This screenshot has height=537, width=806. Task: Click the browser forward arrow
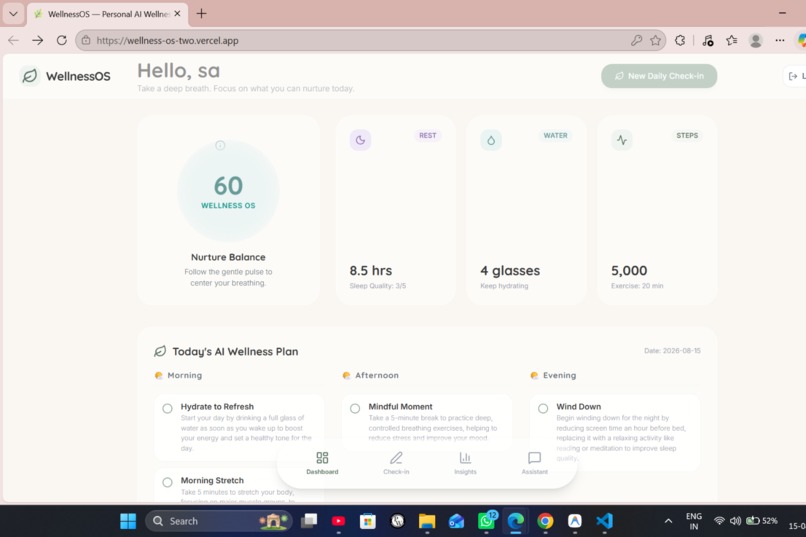tap(38, 40)
